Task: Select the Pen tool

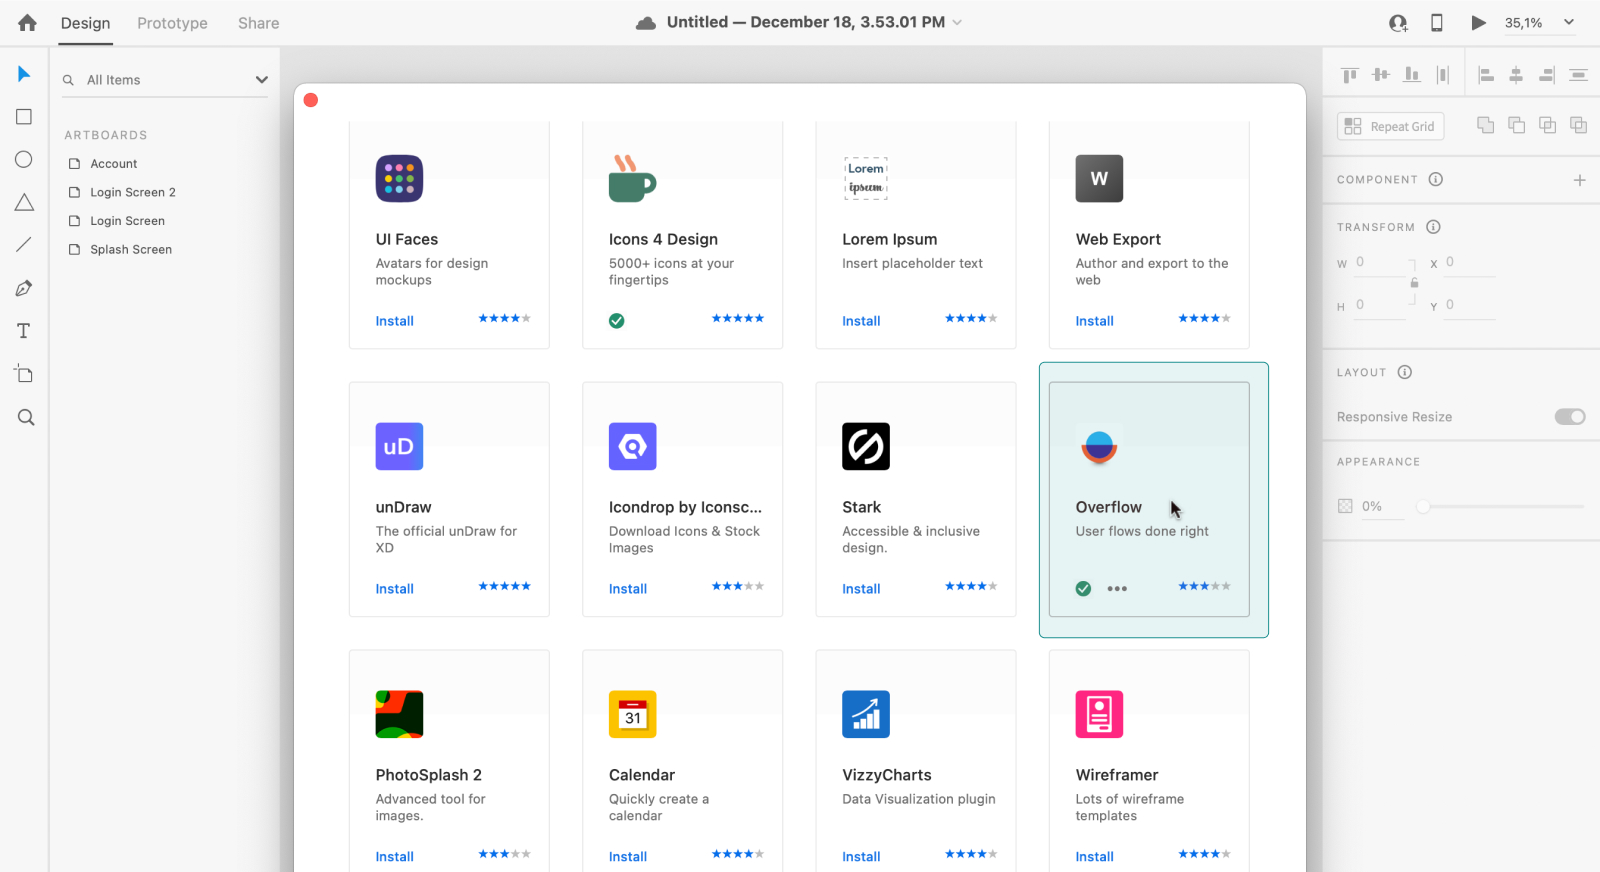Action: [24, 288]
